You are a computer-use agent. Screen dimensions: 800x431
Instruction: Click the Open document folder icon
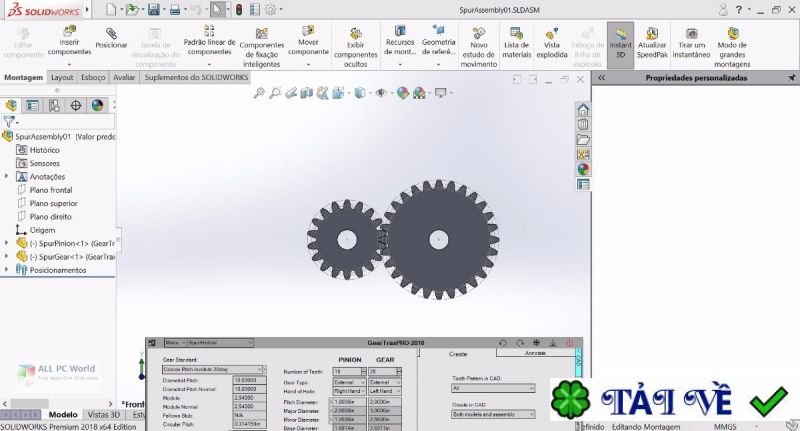(x=132, y=9)
